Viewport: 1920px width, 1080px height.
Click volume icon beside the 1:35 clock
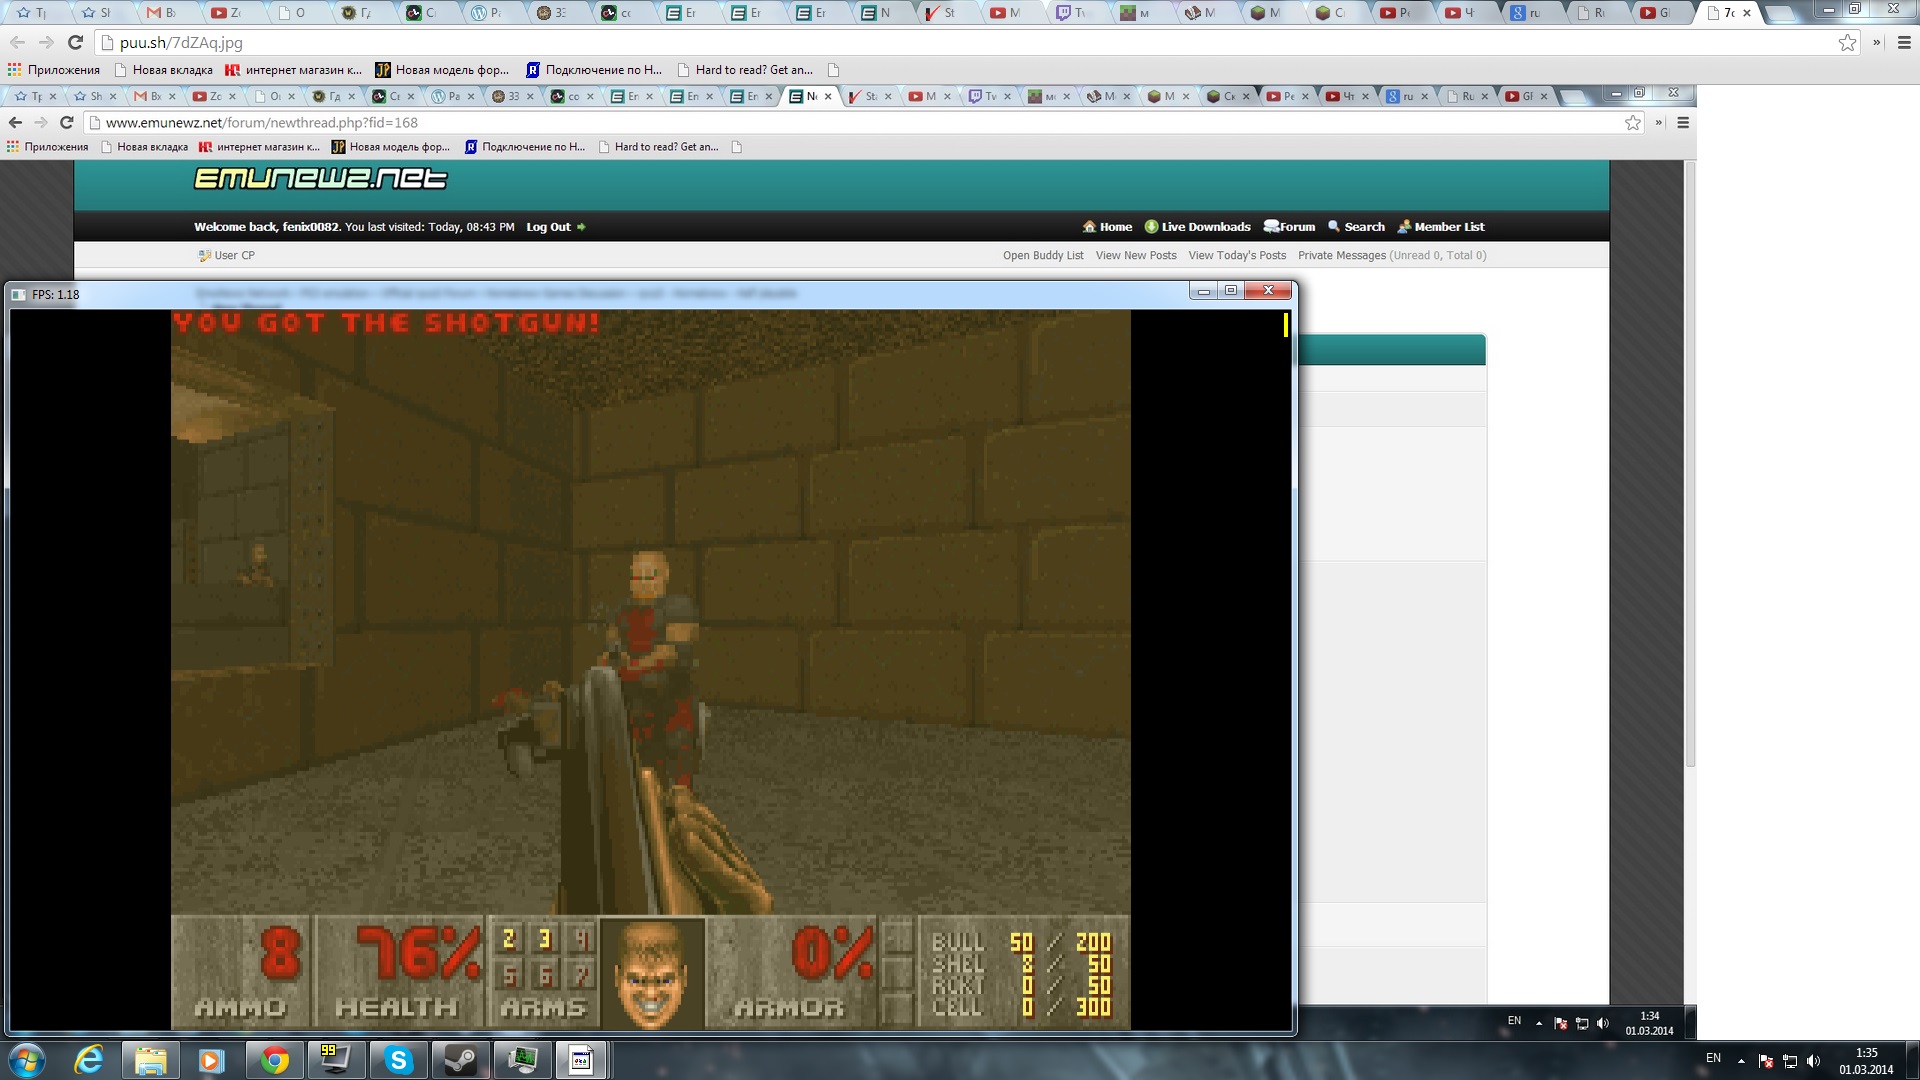point(1814,1061)
